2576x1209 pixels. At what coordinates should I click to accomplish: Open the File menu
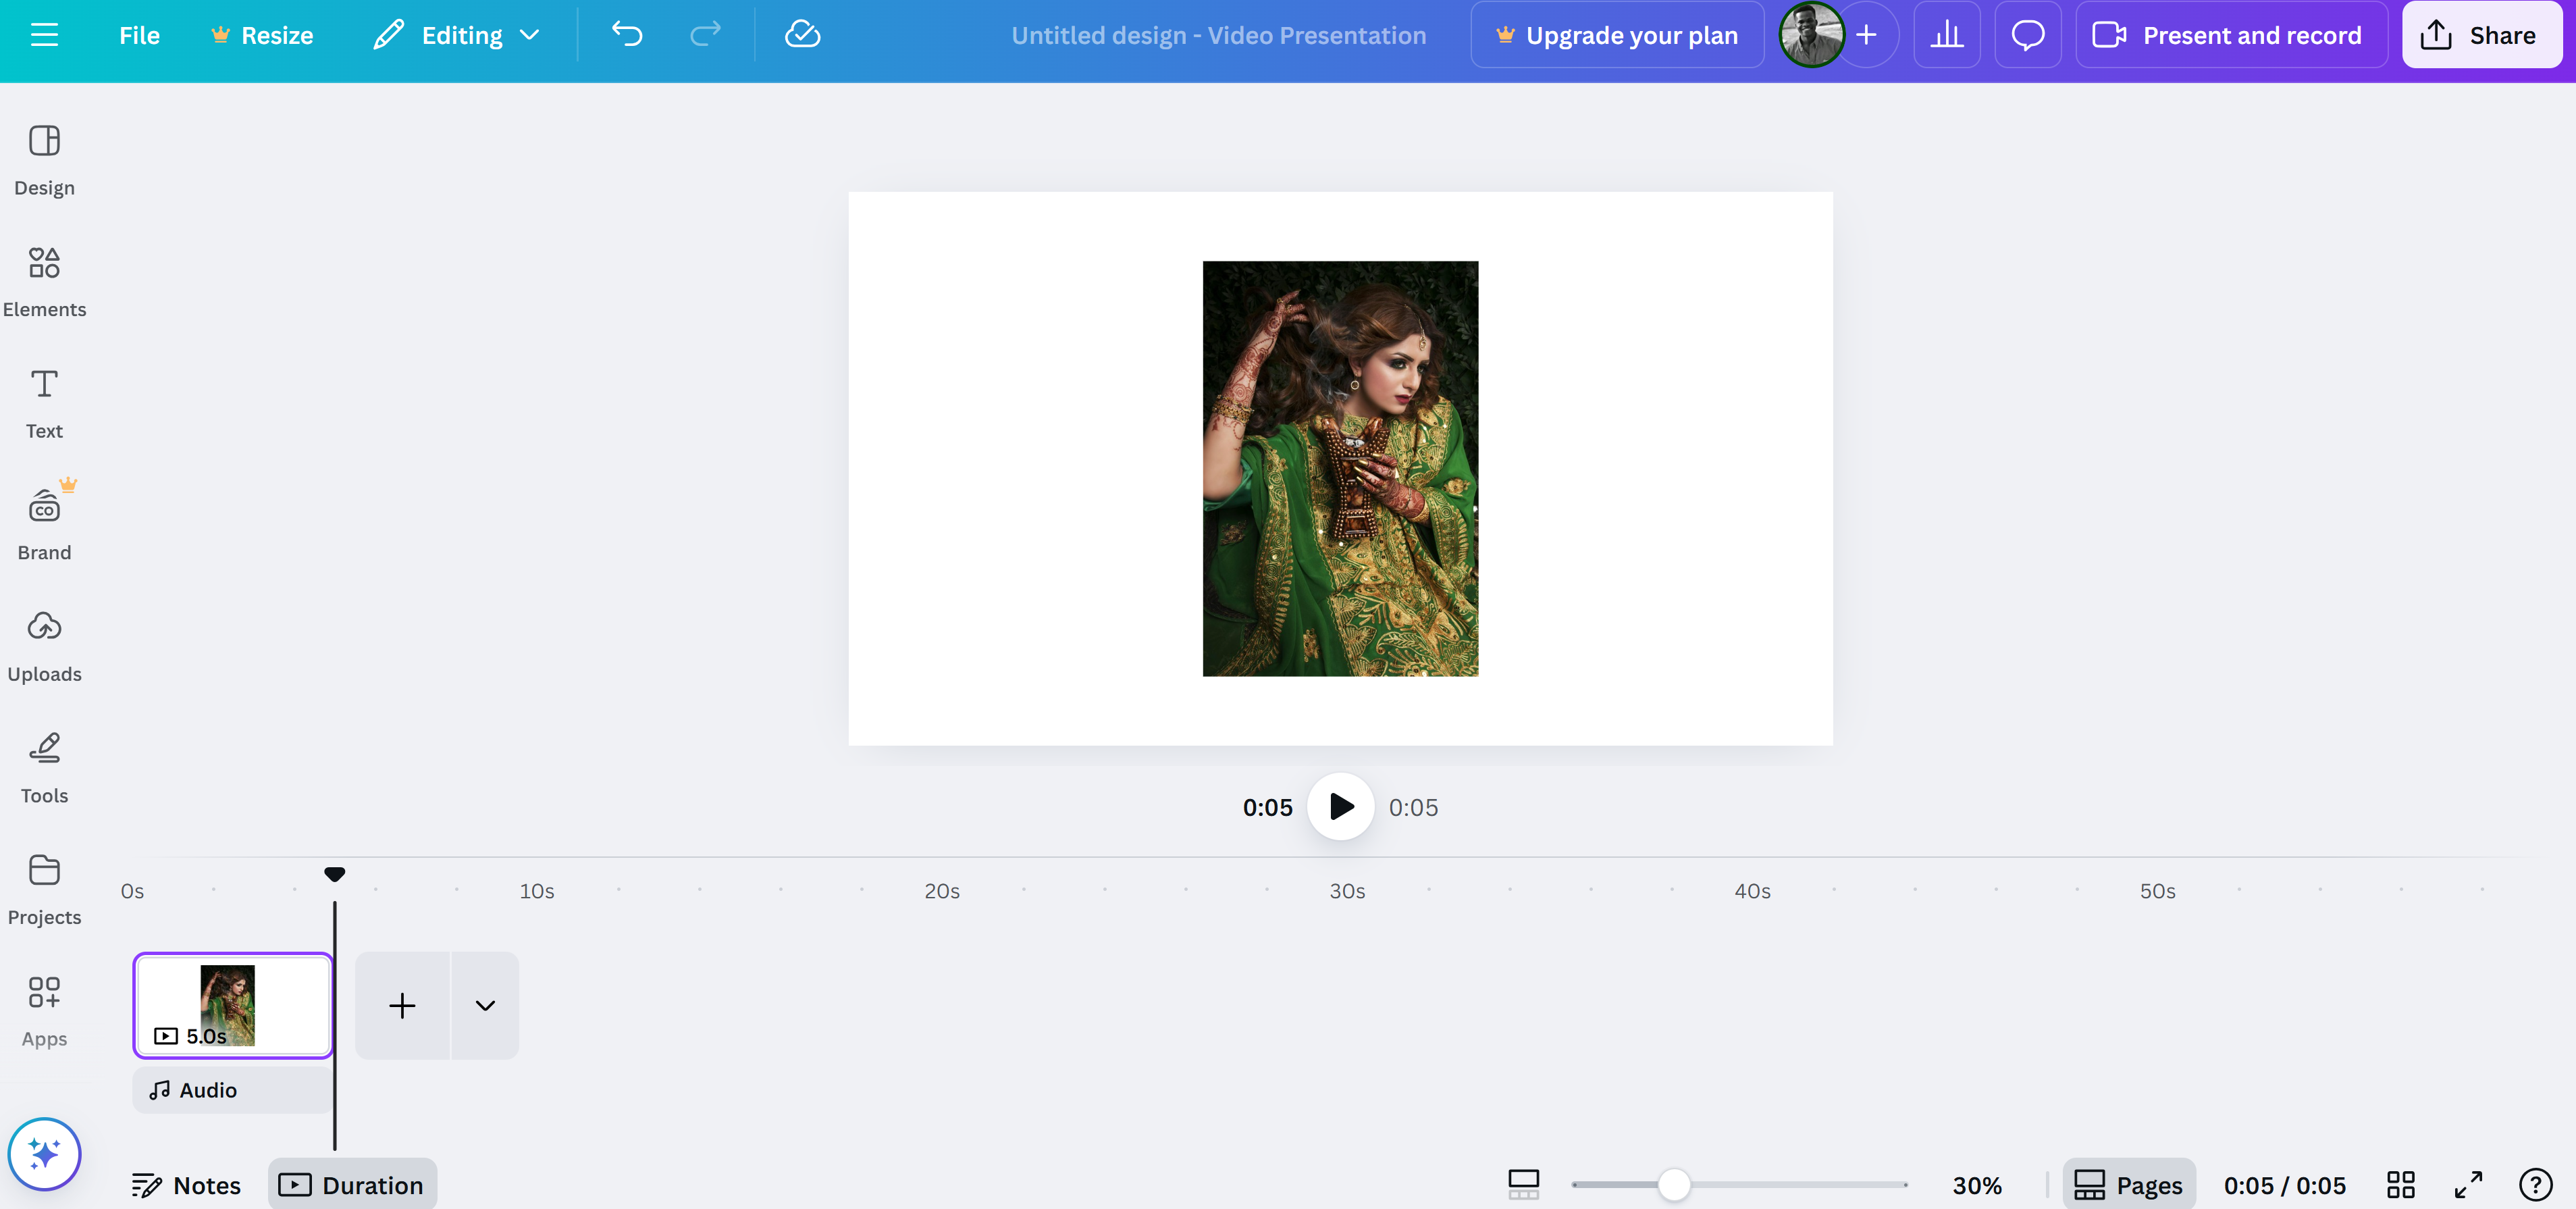(139, 35)
